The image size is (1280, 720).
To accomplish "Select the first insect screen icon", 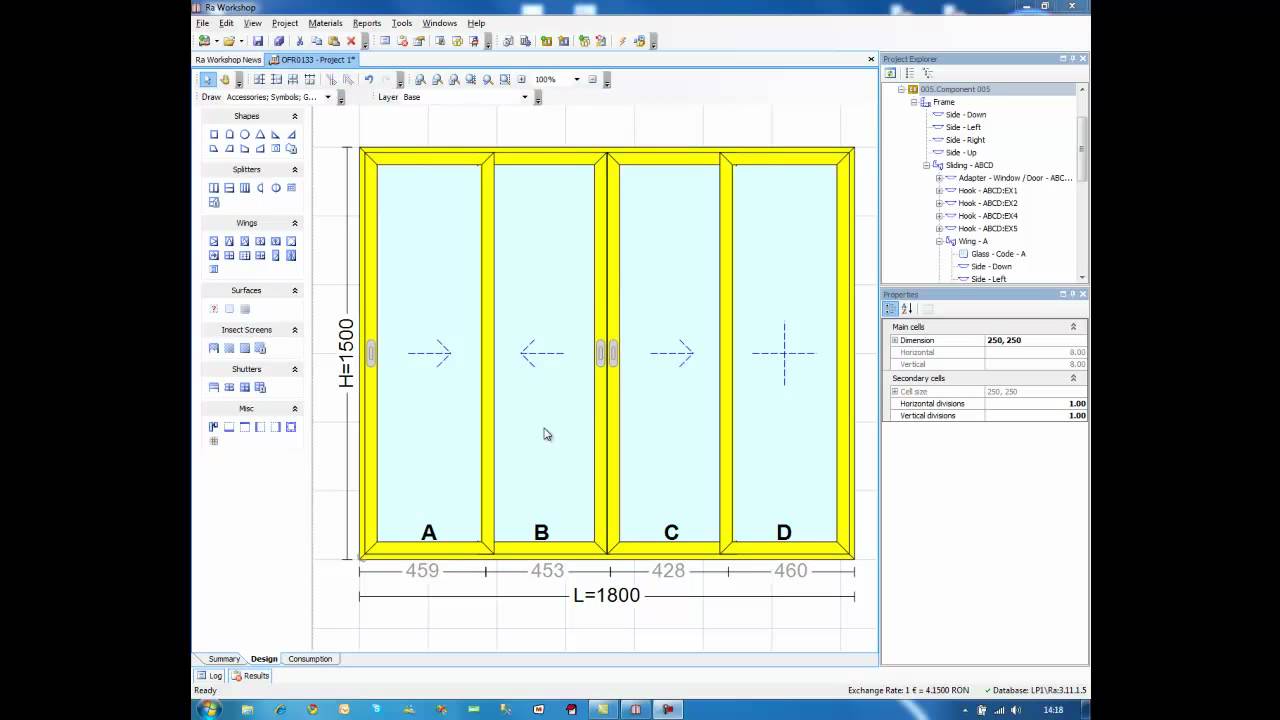I will click(214, 348).
